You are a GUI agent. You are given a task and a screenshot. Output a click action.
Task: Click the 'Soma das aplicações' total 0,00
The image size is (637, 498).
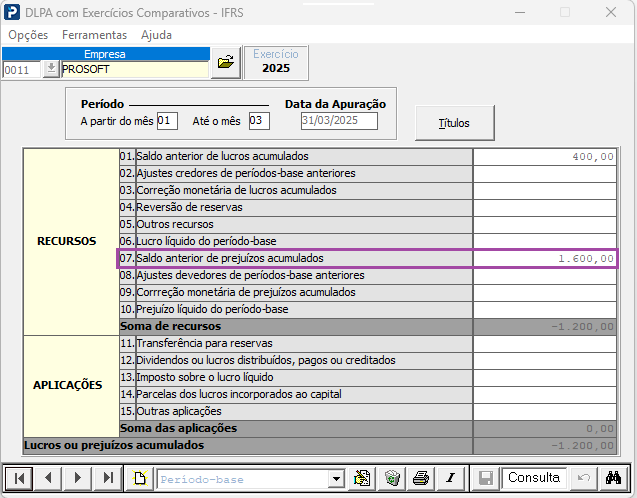coord(545,429)
